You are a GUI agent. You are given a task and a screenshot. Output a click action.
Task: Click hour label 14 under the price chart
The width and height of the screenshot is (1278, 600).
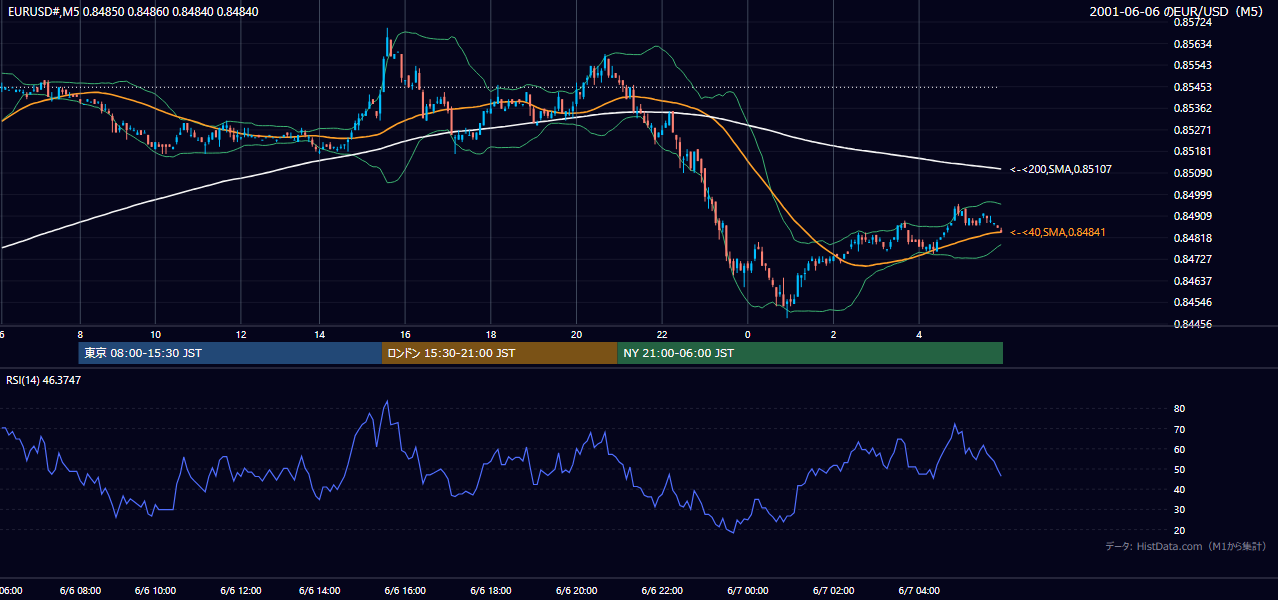[319, 334]
